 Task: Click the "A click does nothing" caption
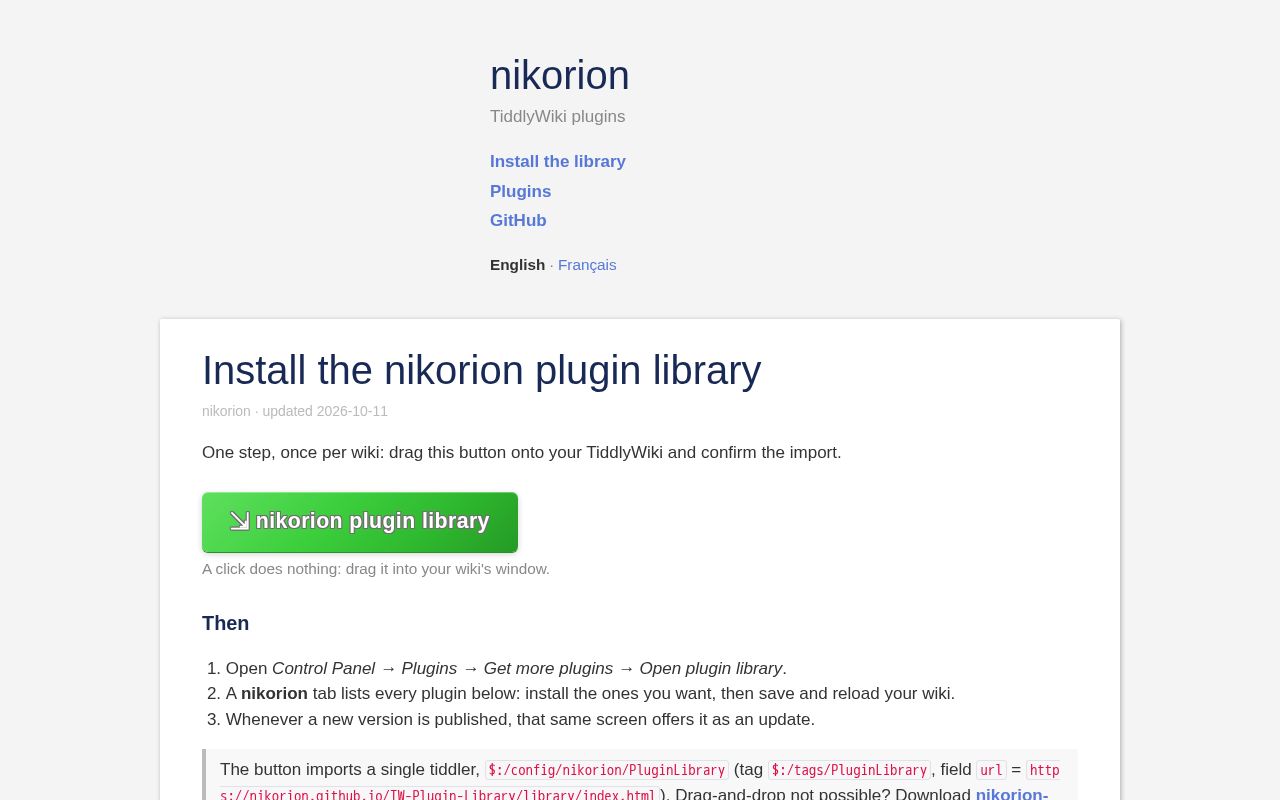pos(376,569)
